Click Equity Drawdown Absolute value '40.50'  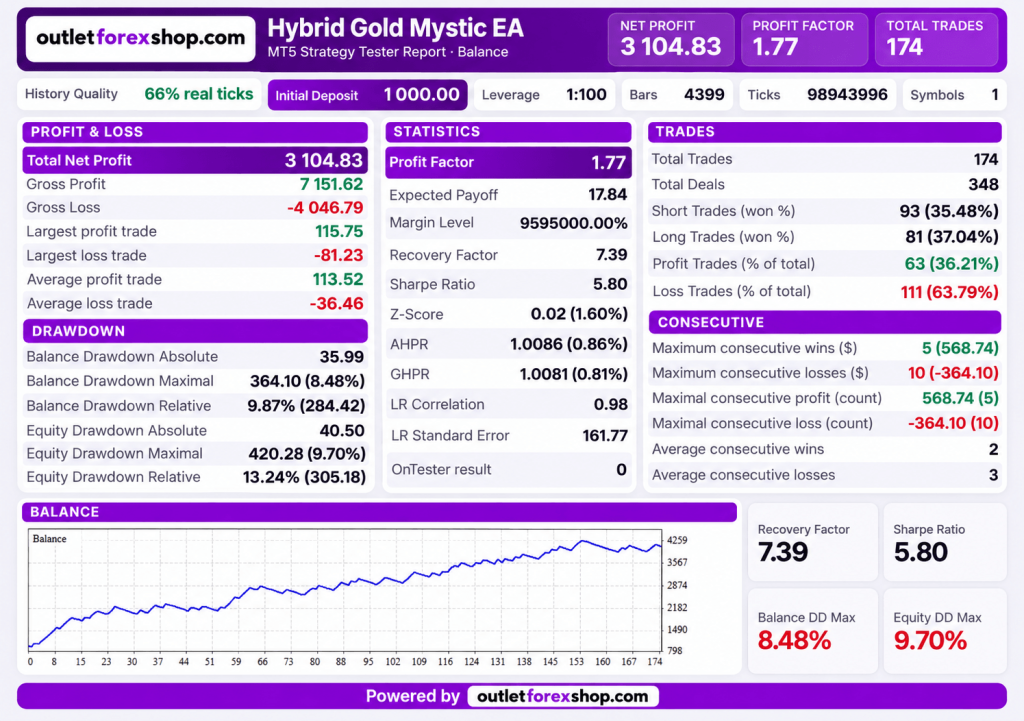click(342, 430)
